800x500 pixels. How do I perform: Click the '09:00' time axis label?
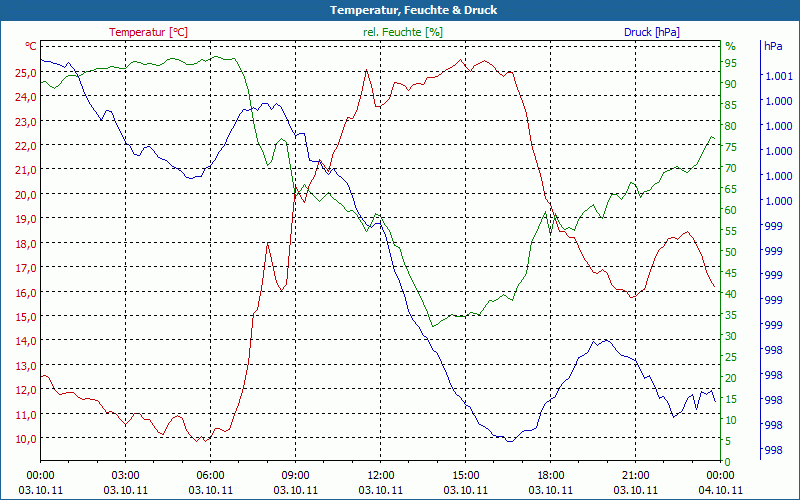click(x=295, y=476)
